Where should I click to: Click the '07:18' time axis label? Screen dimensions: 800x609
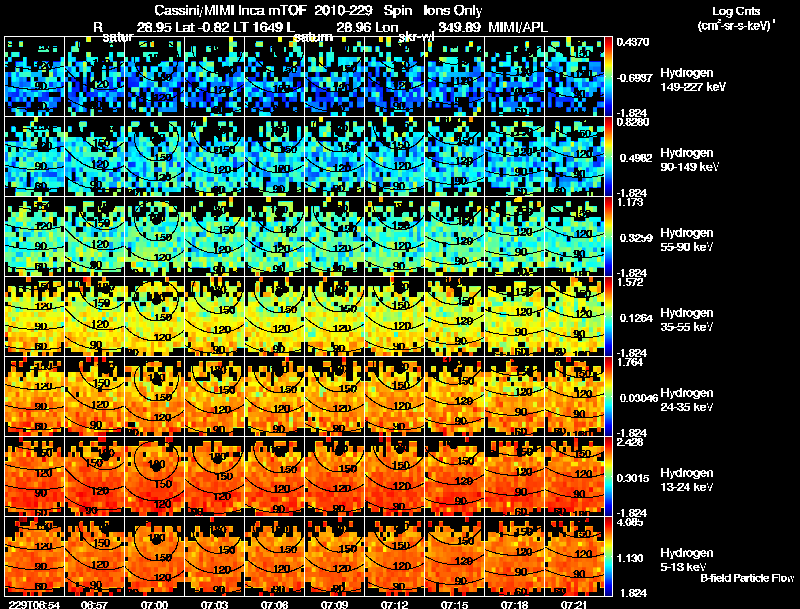514,604
